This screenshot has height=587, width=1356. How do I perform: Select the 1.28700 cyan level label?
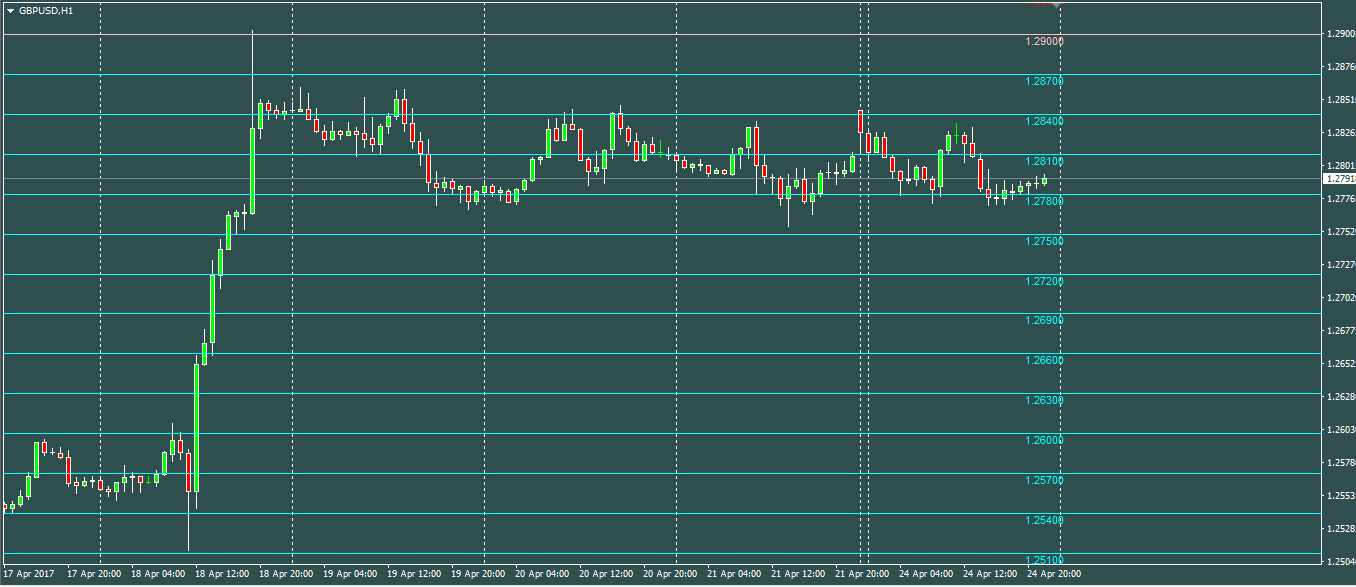(x=1044, y=81)
